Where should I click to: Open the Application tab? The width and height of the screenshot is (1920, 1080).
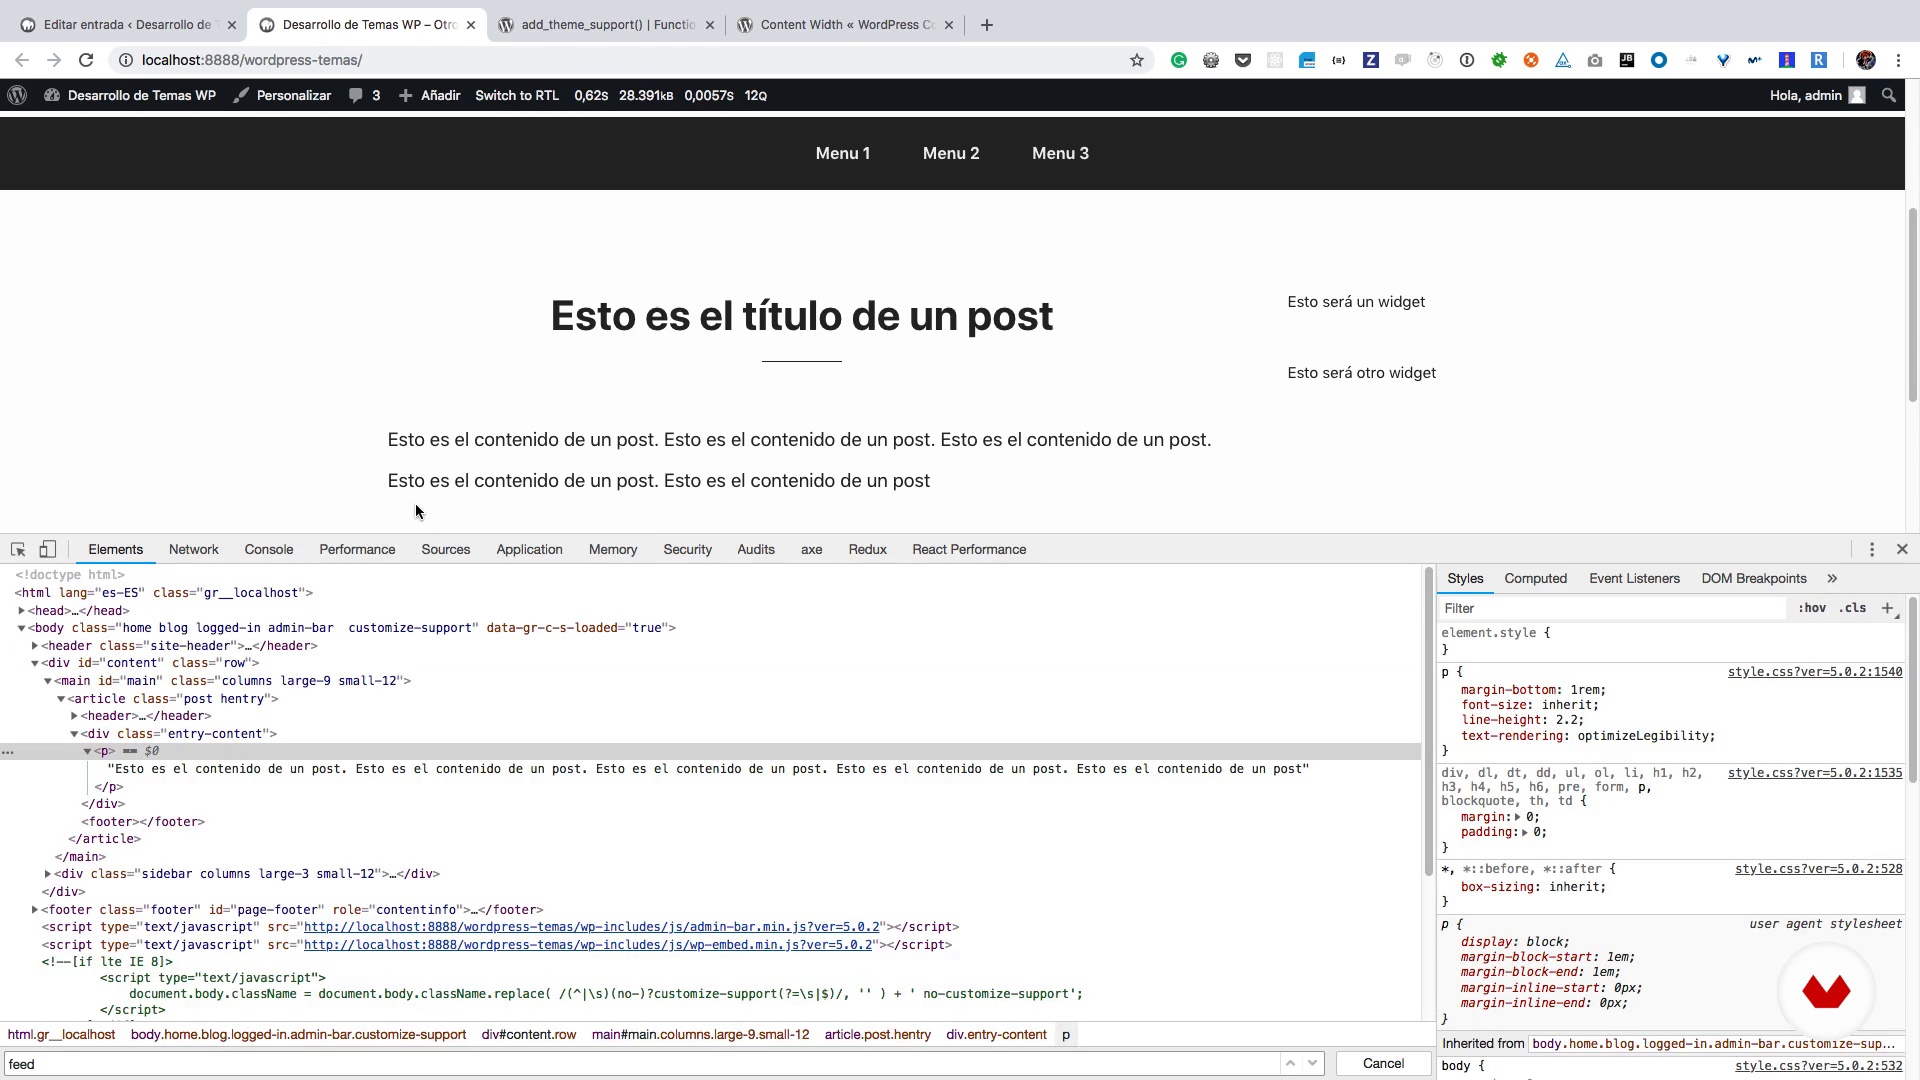[529, 549]
